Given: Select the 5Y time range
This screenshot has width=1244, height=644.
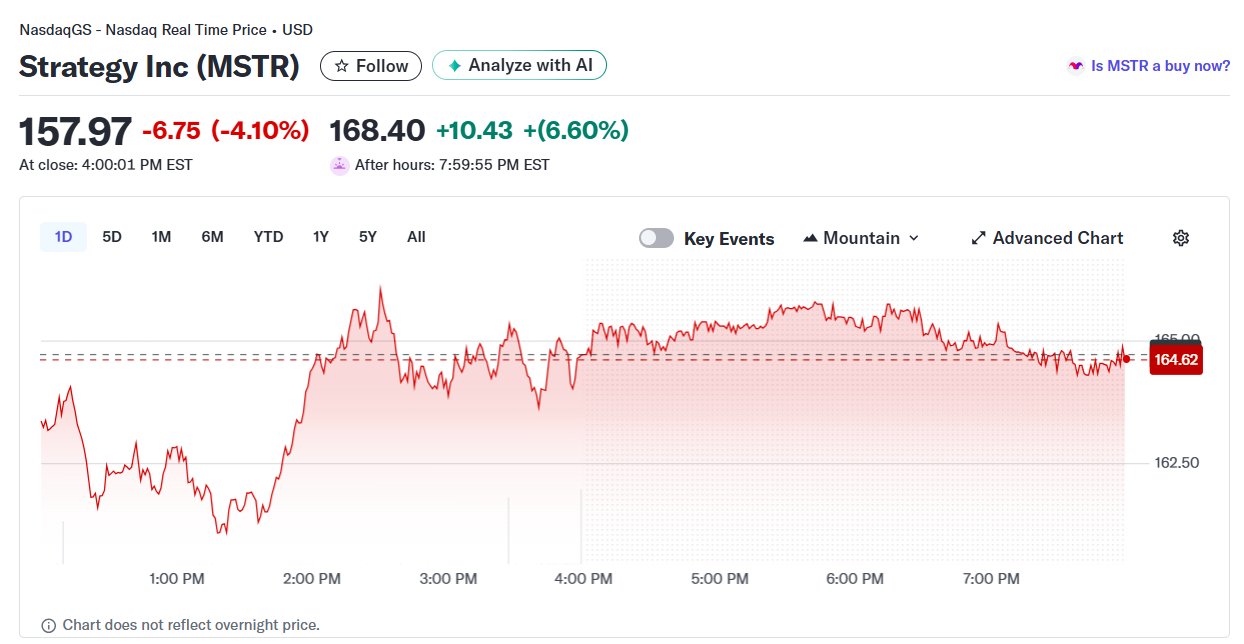Looking at the screenshot, I should tap(368, 237).
